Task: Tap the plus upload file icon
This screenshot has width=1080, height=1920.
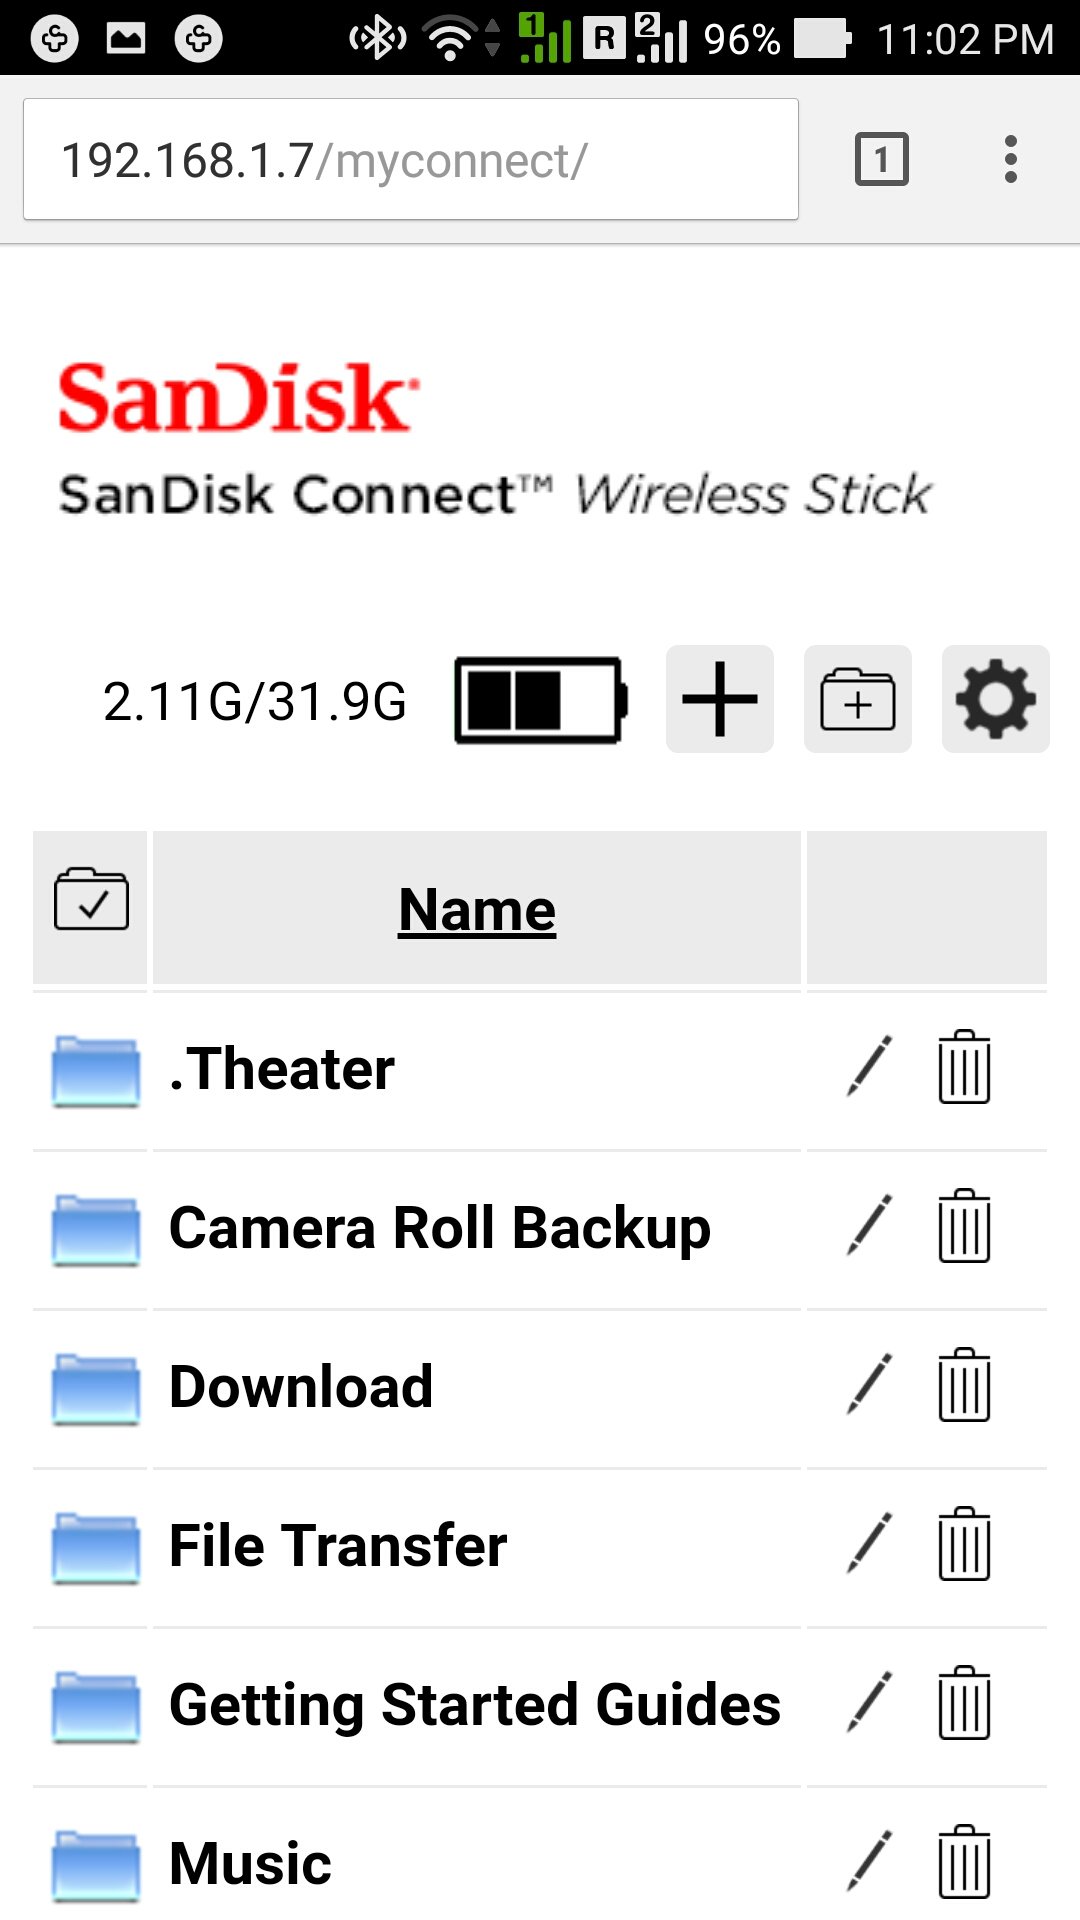Action: (719, 699)
